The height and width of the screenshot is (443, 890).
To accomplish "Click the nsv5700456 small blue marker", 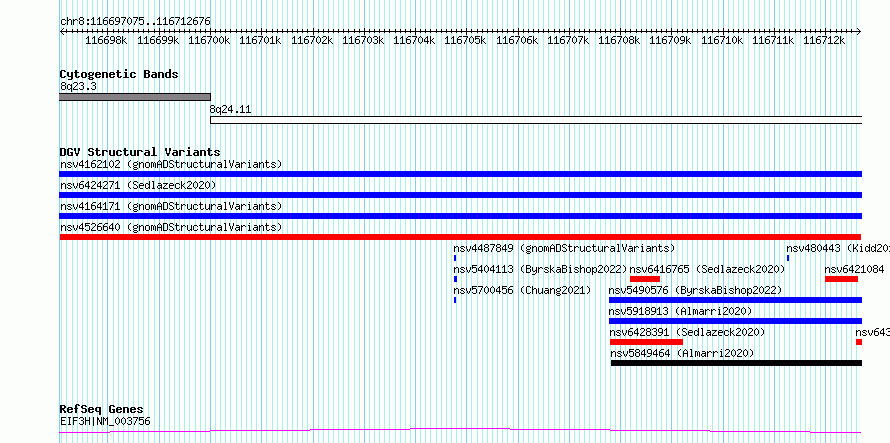I will click(x=455, y=300).
